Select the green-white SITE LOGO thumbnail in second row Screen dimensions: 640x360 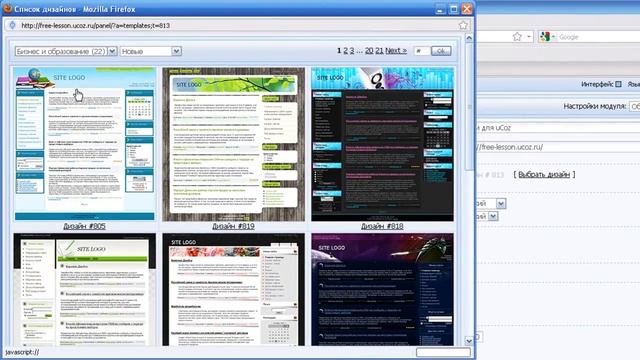coord(84,289)
